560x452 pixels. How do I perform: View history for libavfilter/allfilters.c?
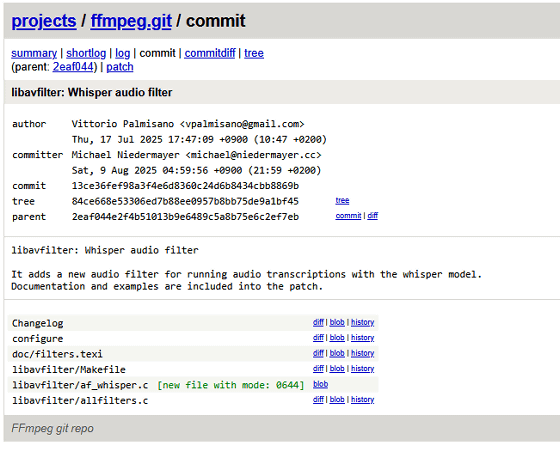(x=362, y=400)
